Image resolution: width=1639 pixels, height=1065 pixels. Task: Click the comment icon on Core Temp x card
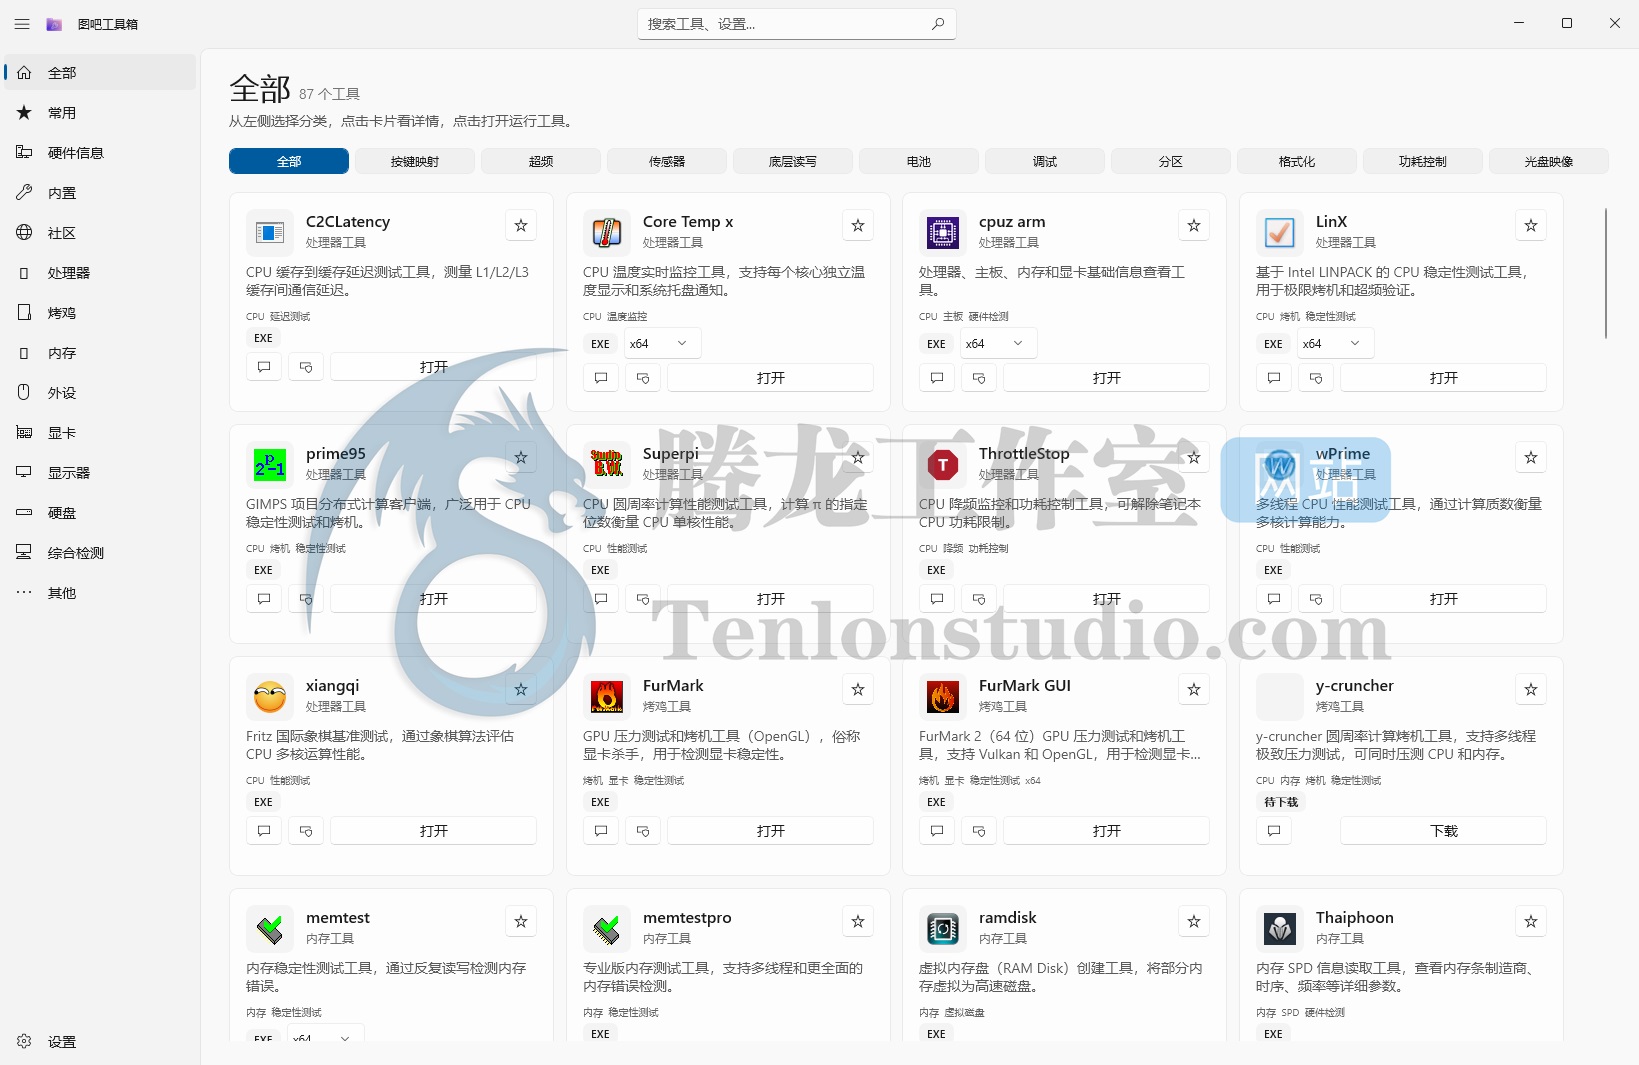coord(601,378)
